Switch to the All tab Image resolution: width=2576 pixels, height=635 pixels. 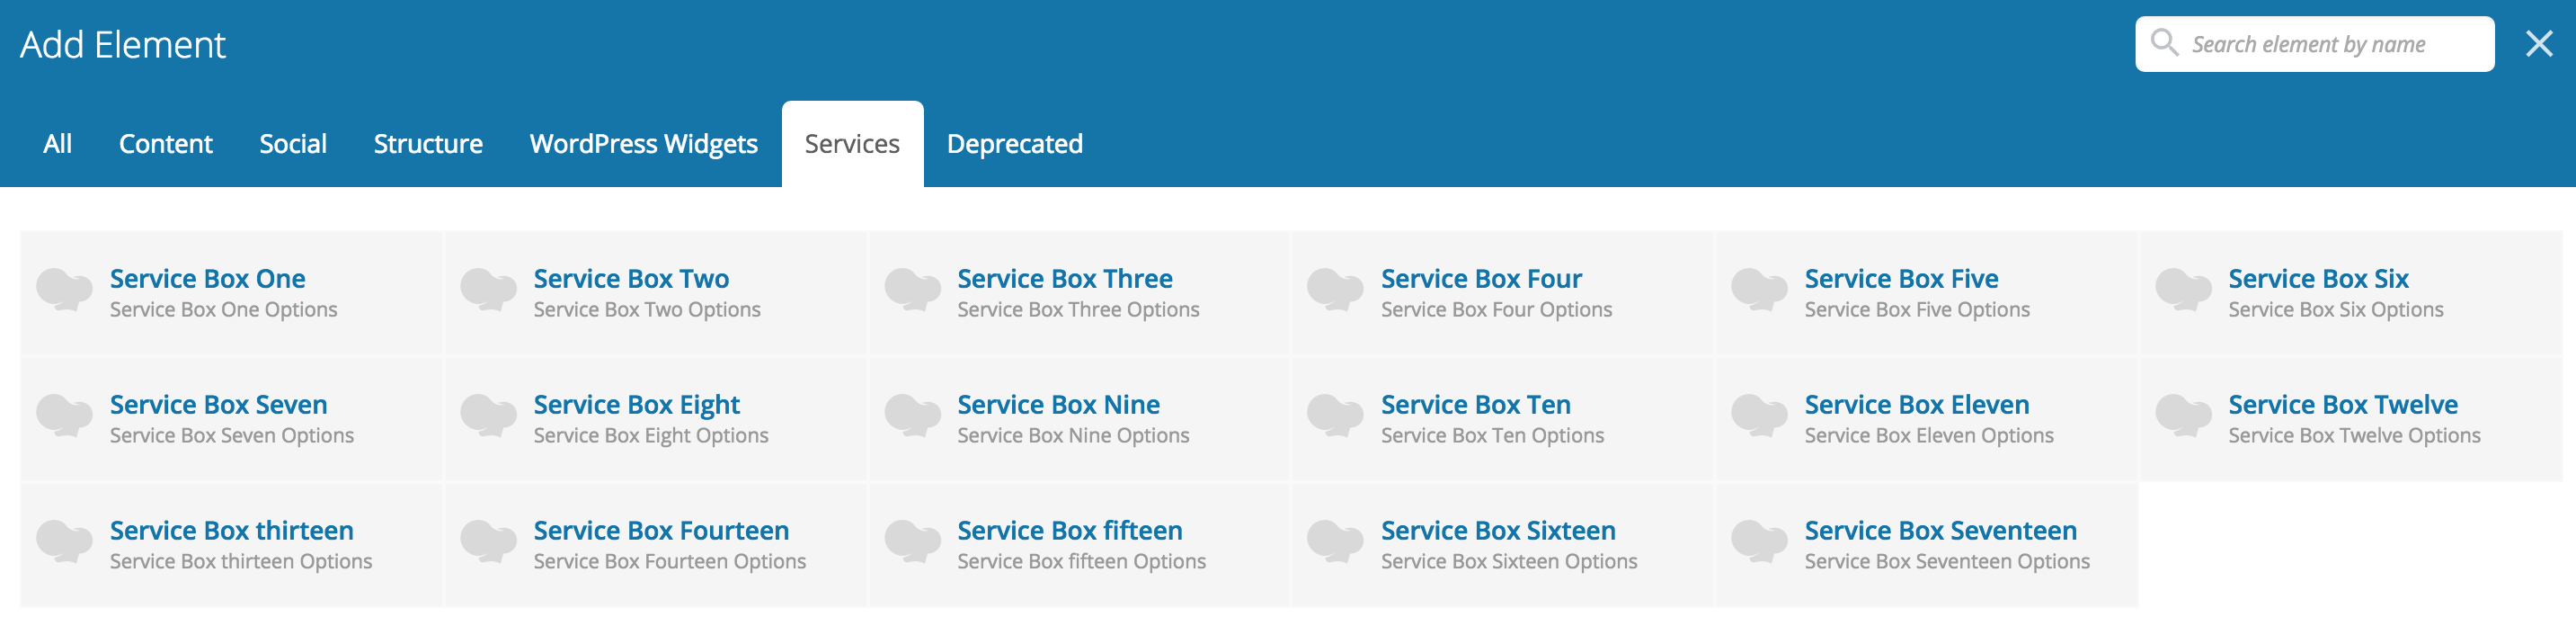point(57,144)
